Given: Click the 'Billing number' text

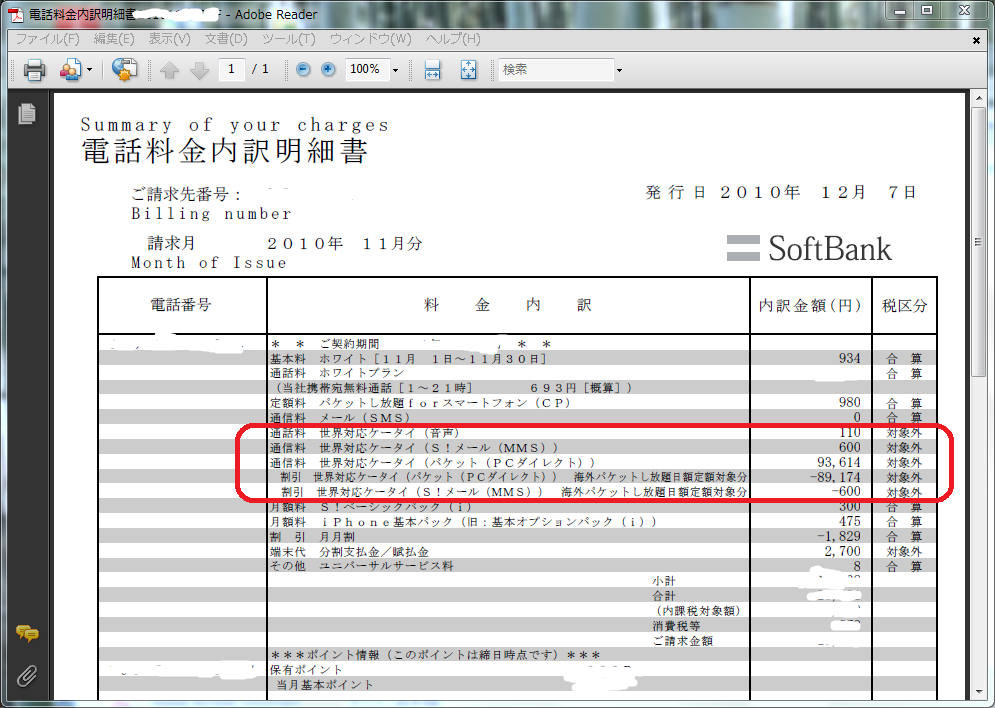Looking at the screenshot, I should (x=211, y=214).
